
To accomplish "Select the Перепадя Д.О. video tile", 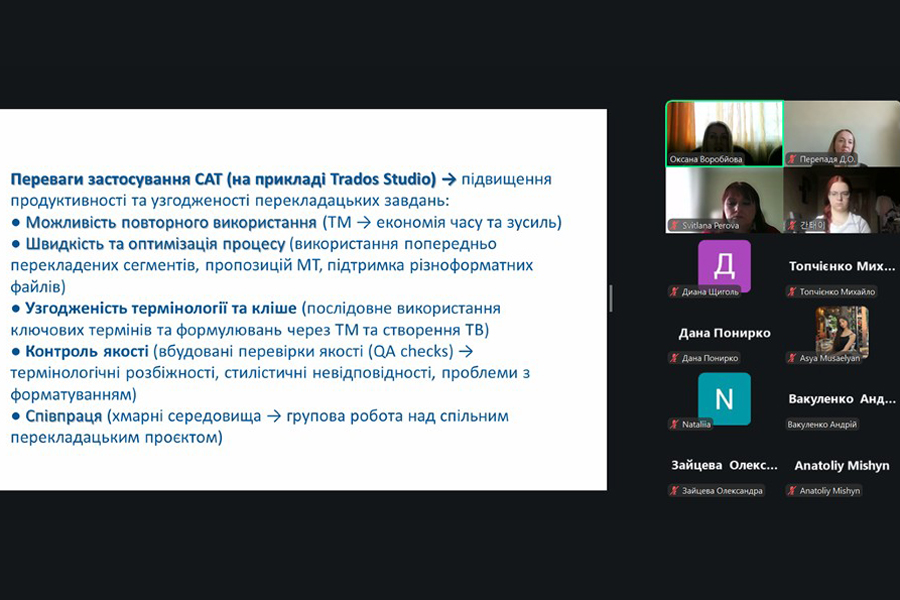I will [841, 134].
